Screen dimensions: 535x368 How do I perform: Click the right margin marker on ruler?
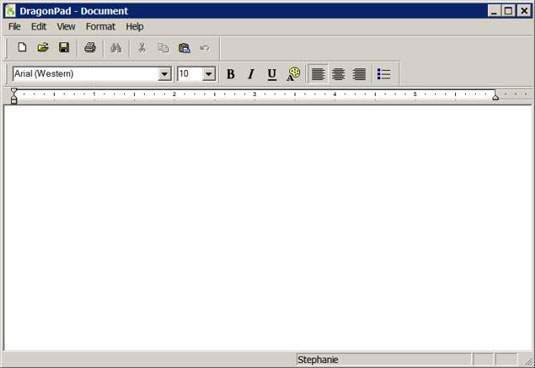495,97
